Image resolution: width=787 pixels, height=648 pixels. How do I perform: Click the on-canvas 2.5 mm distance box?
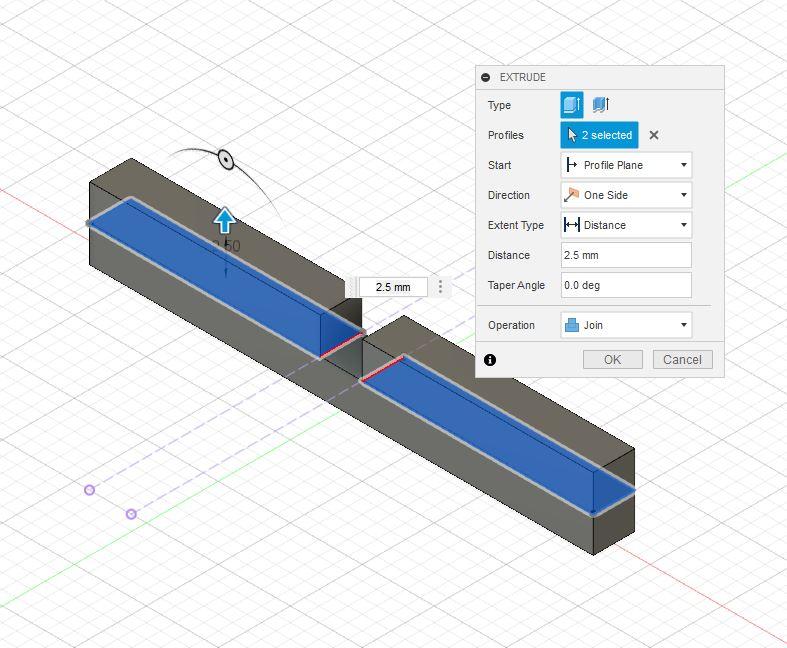(x=393, y=287)
